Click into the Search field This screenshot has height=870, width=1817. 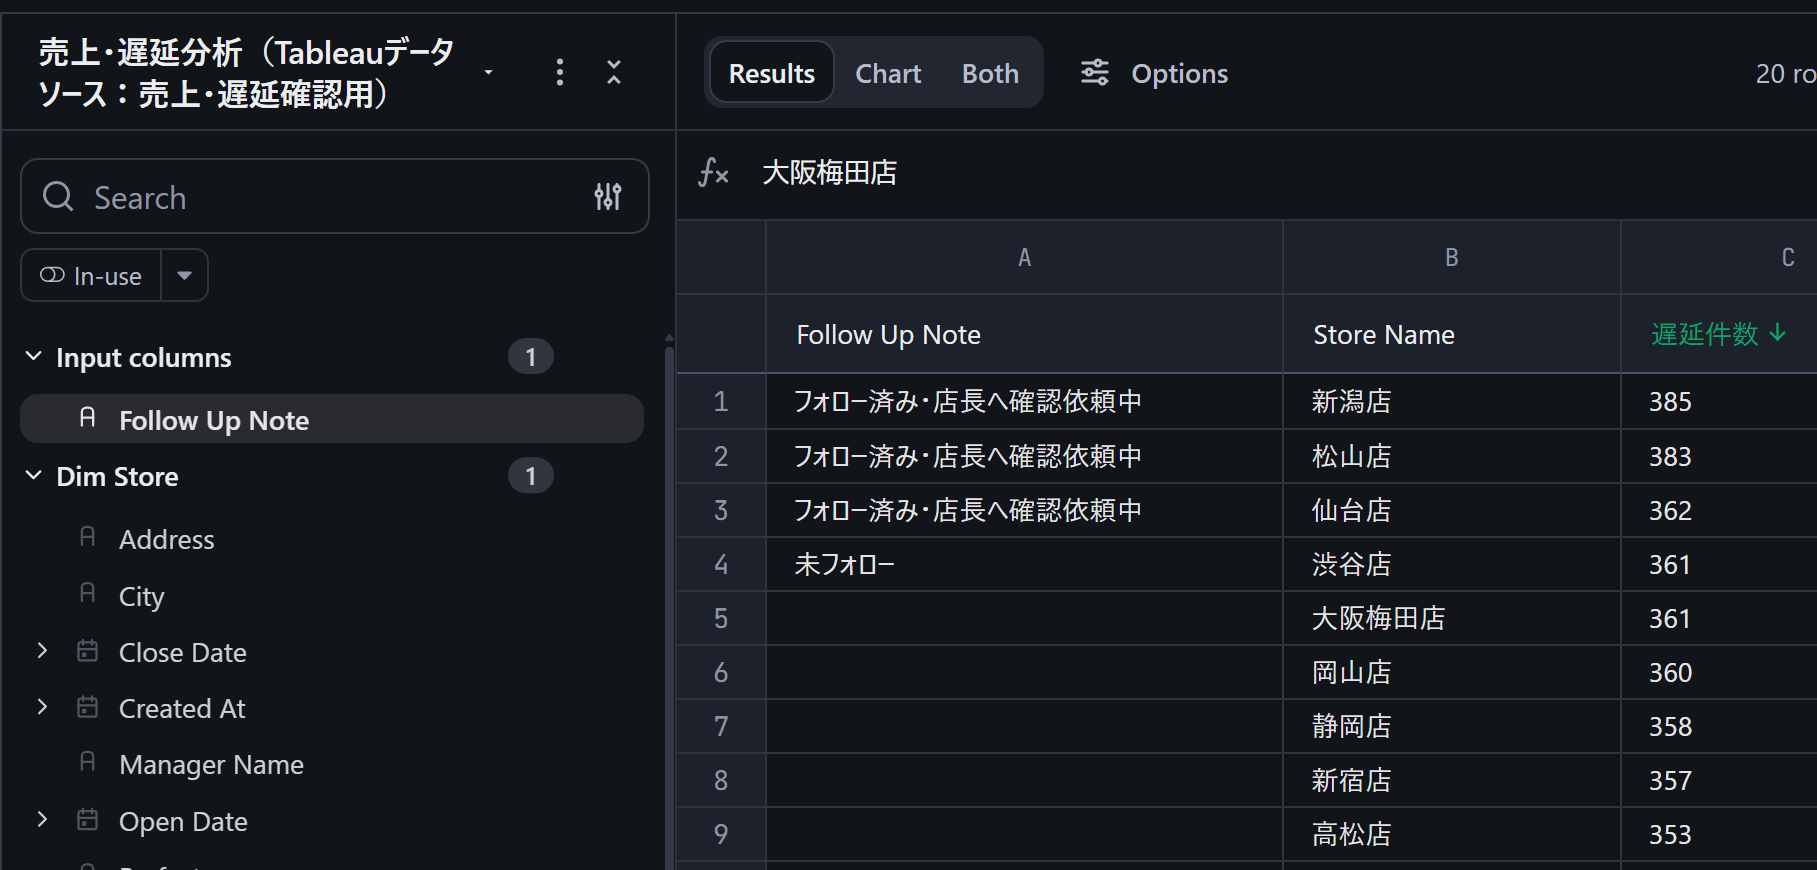[335, 197]
